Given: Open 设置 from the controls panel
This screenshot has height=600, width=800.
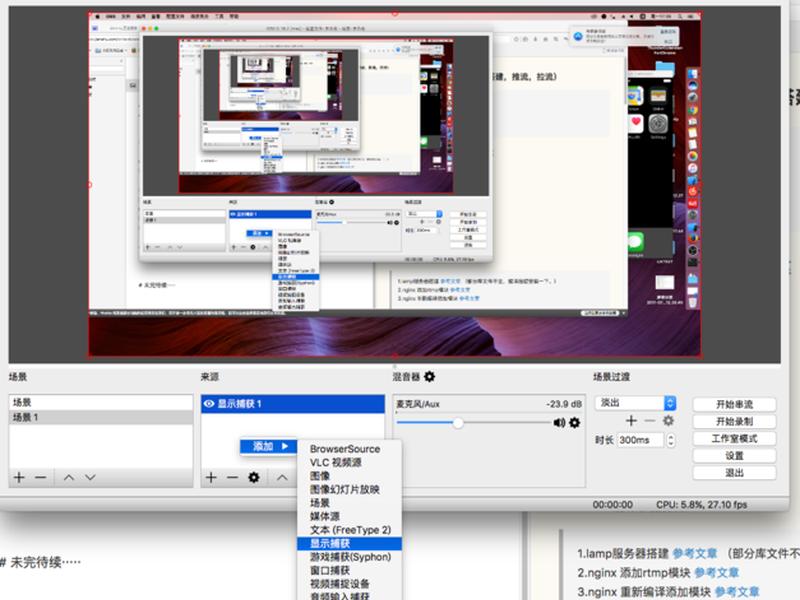Looking at the screenshot, I should coord(734,456).
